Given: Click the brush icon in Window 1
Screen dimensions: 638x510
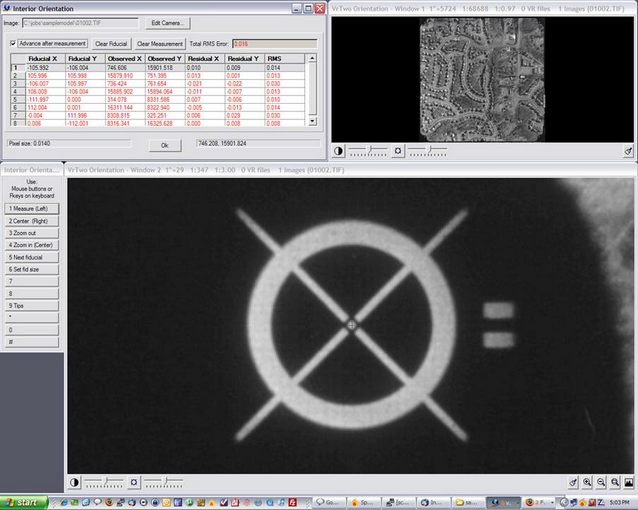Looking at the screenshot, I should [628, 151].
